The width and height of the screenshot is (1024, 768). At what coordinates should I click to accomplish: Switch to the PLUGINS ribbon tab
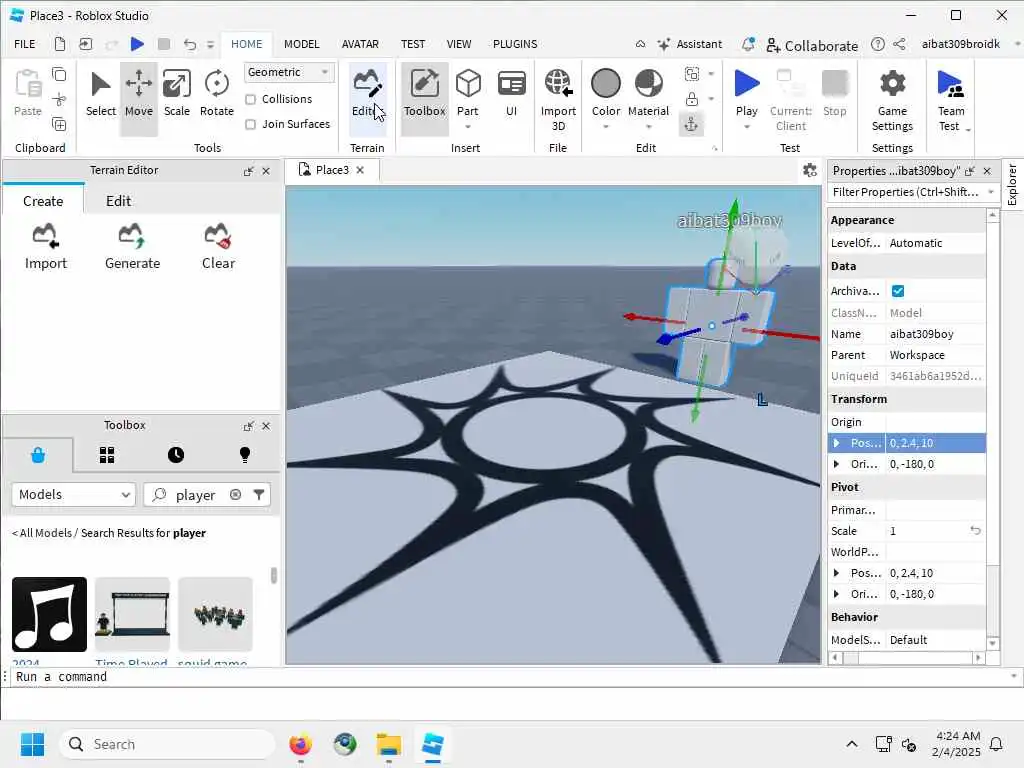515,44
